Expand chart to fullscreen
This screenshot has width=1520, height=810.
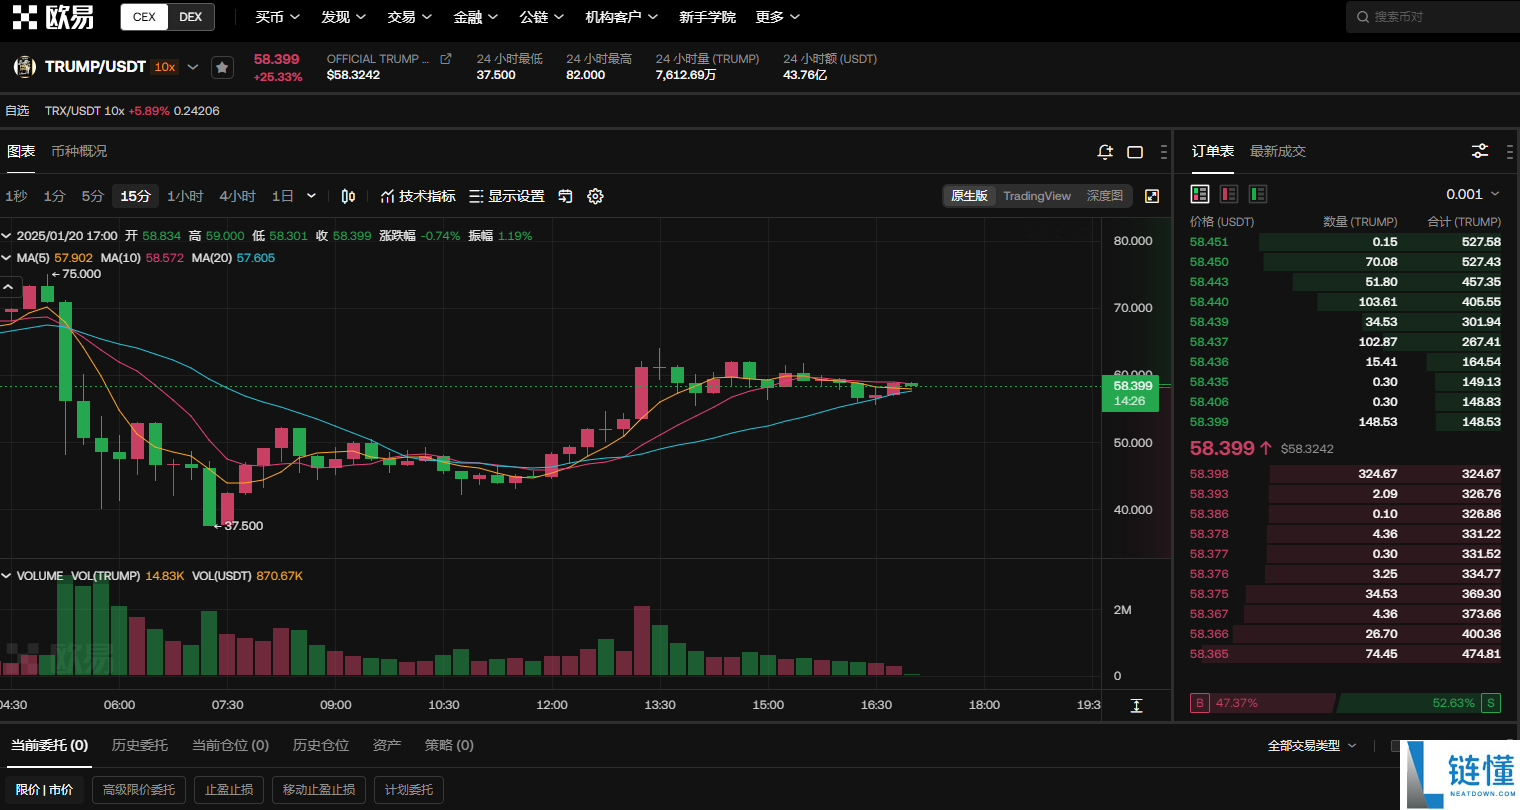click(1152, 196)
